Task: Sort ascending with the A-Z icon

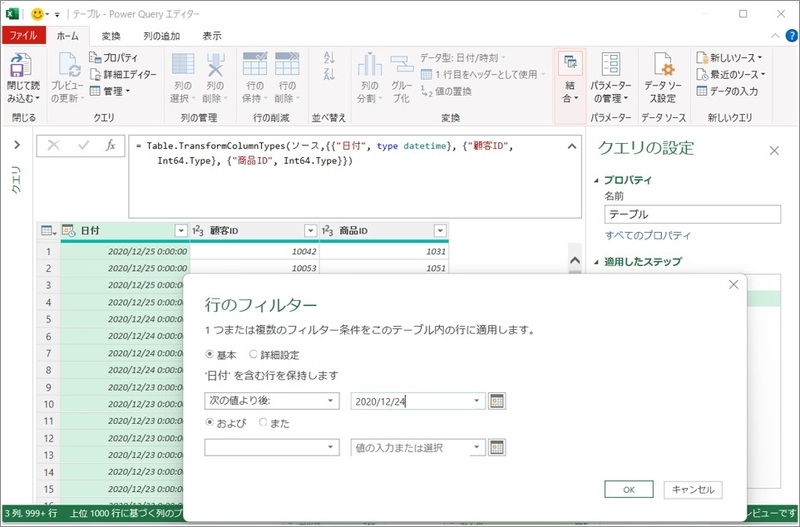Action: pos(329,58)
